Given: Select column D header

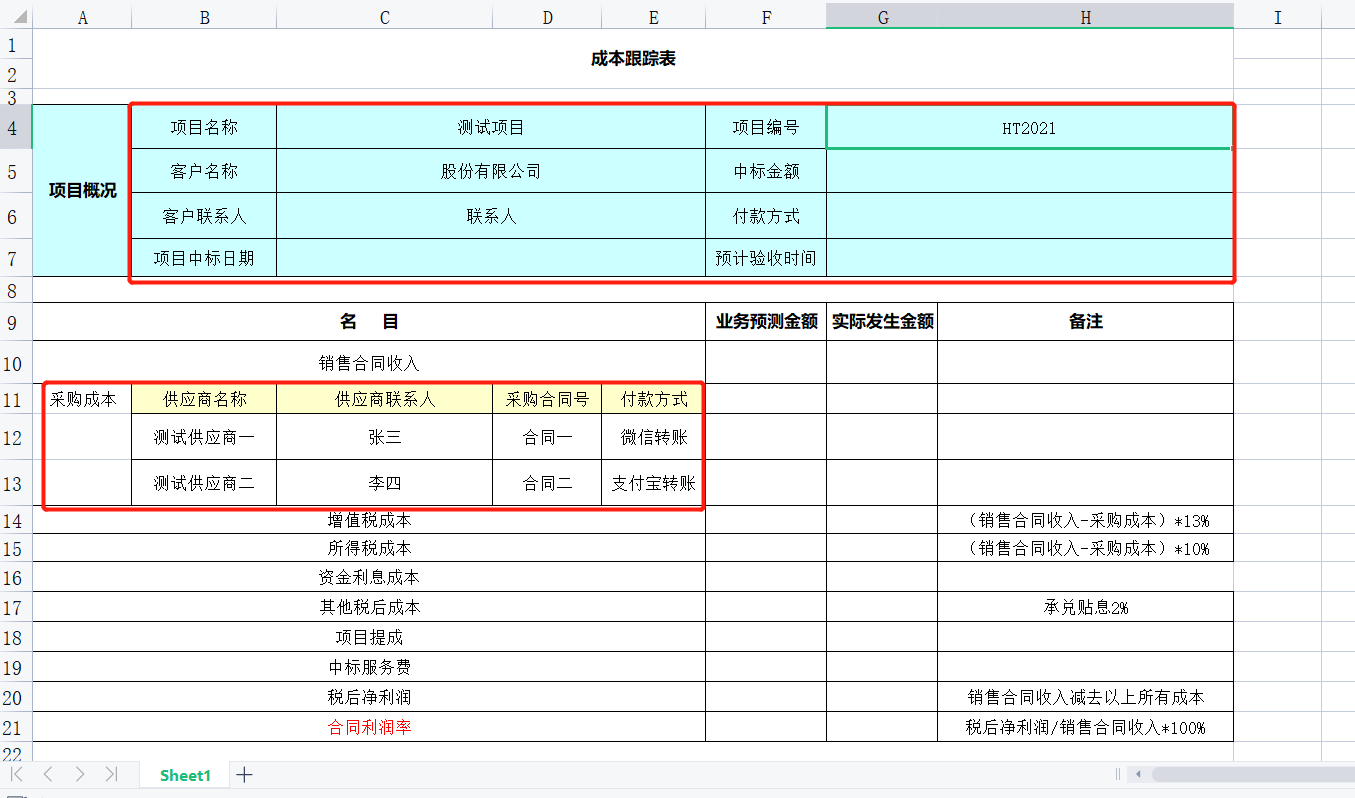Looking at the screenshot, I should pyautogui.click(x=547, y=17).
